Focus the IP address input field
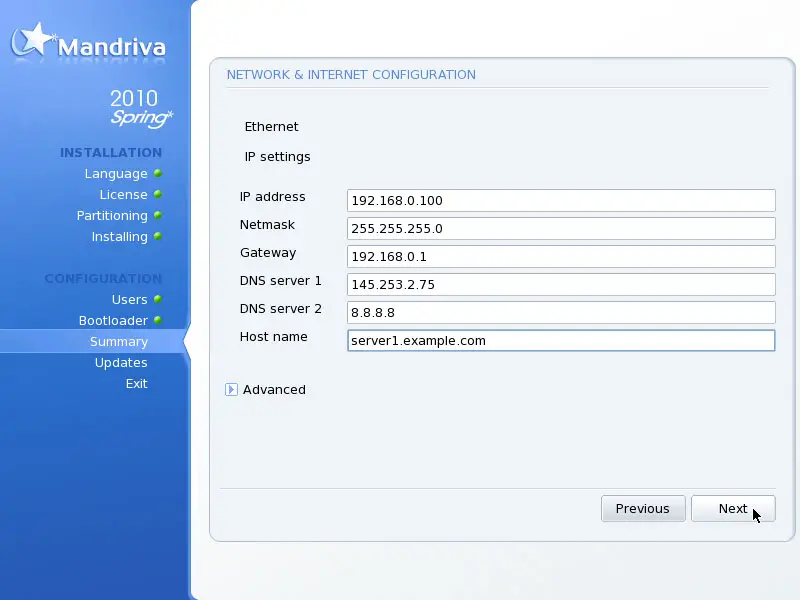Screen dimensions: 800x600 pos(561,201)
